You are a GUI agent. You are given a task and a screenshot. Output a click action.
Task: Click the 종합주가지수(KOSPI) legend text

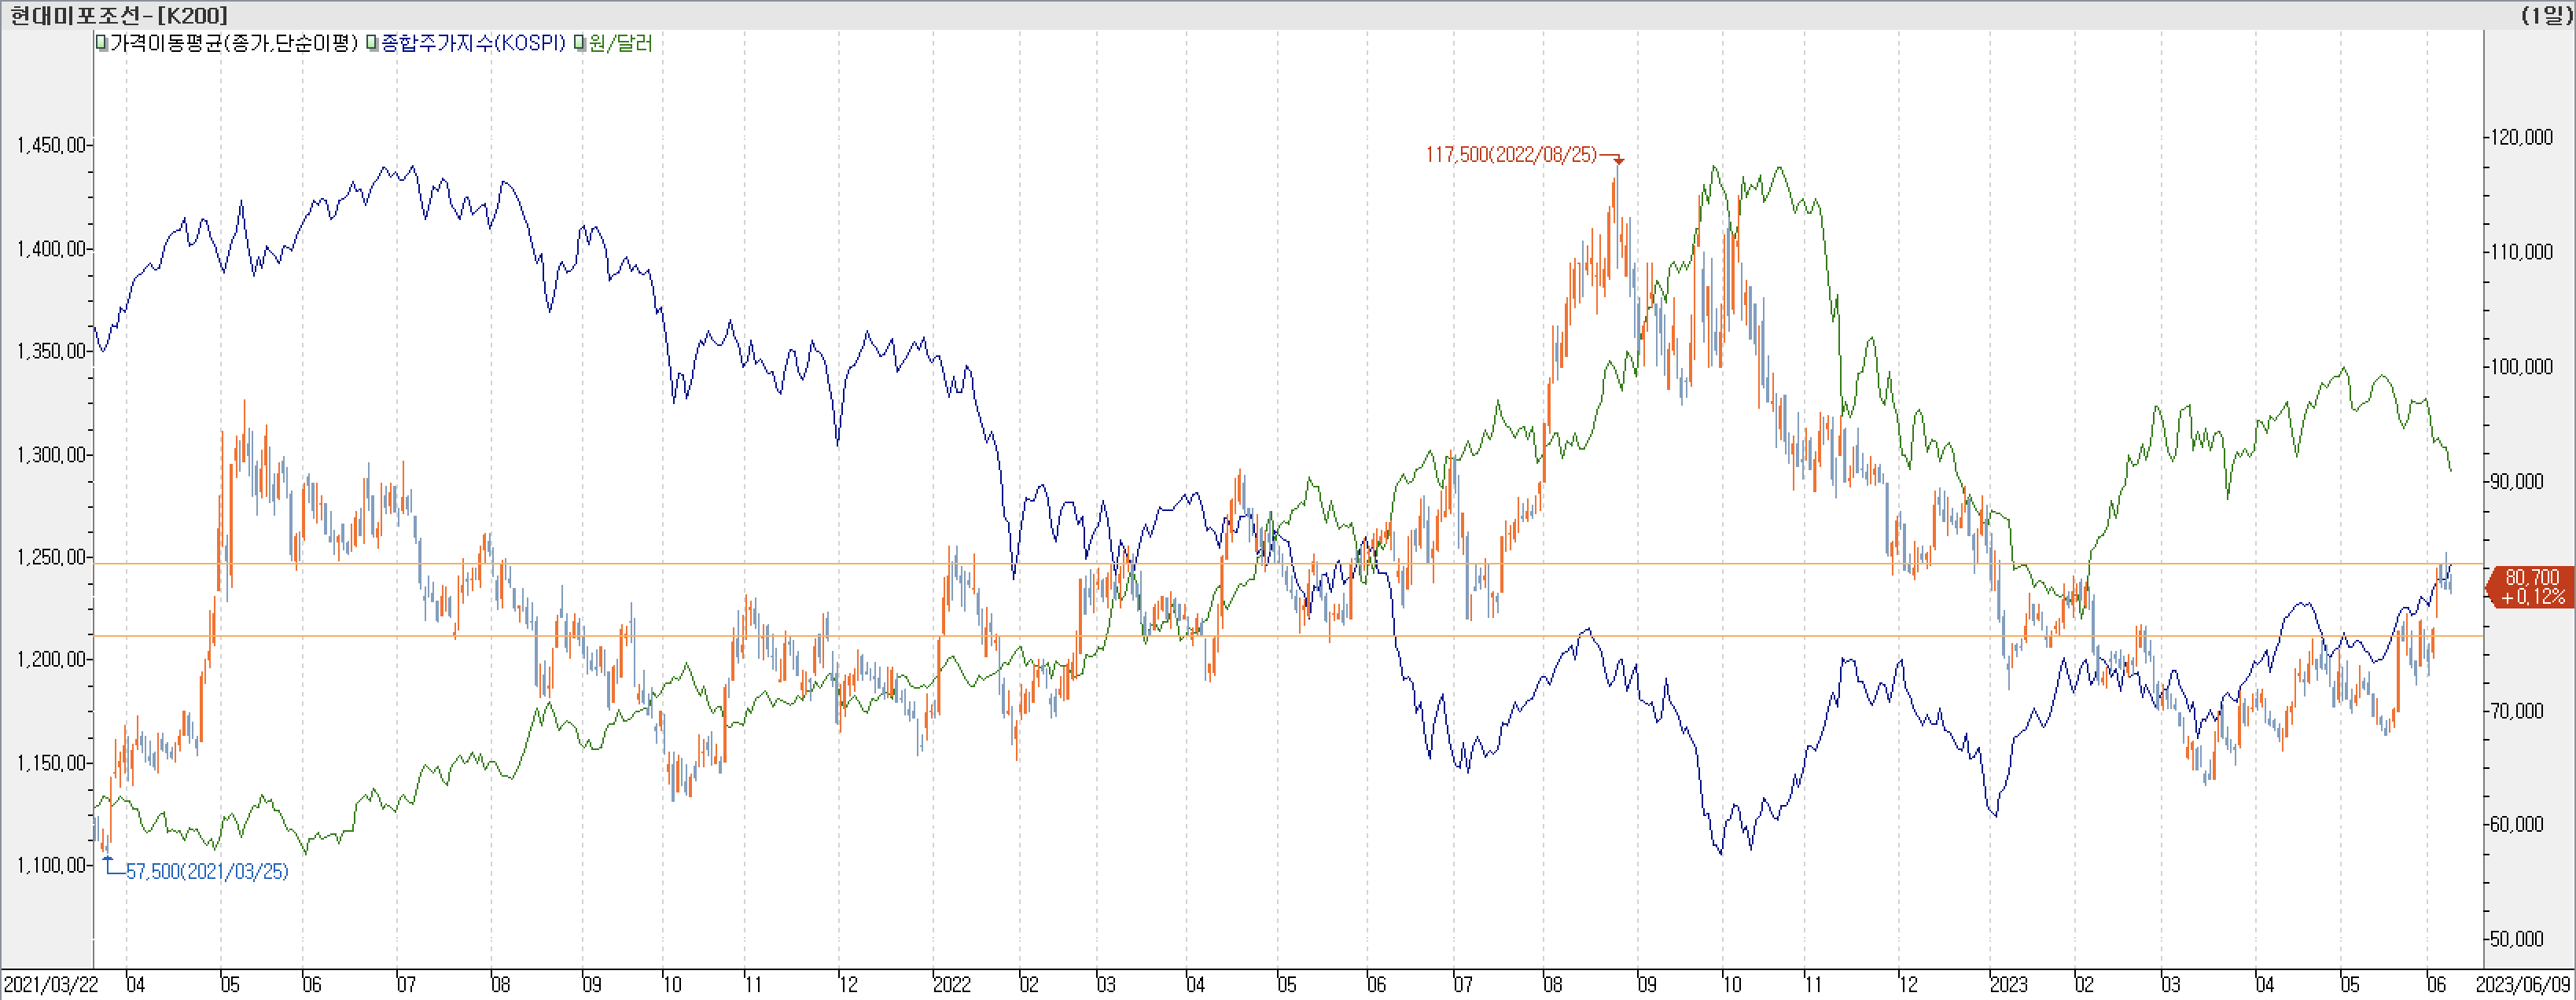pyautogui.click(x=473, y=43)
